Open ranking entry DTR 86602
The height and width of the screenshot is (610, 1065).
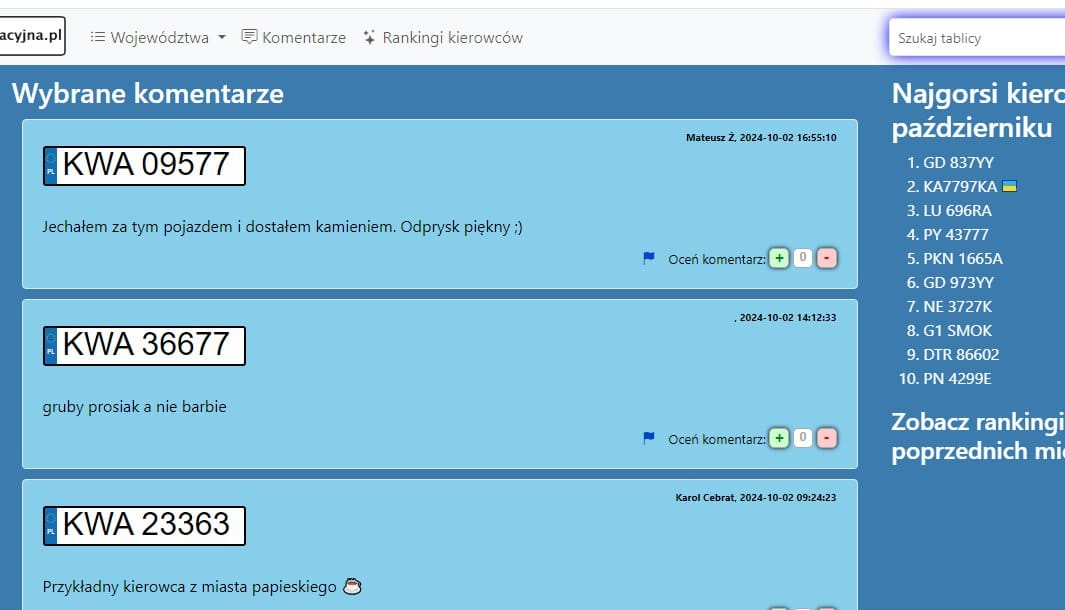961,355
